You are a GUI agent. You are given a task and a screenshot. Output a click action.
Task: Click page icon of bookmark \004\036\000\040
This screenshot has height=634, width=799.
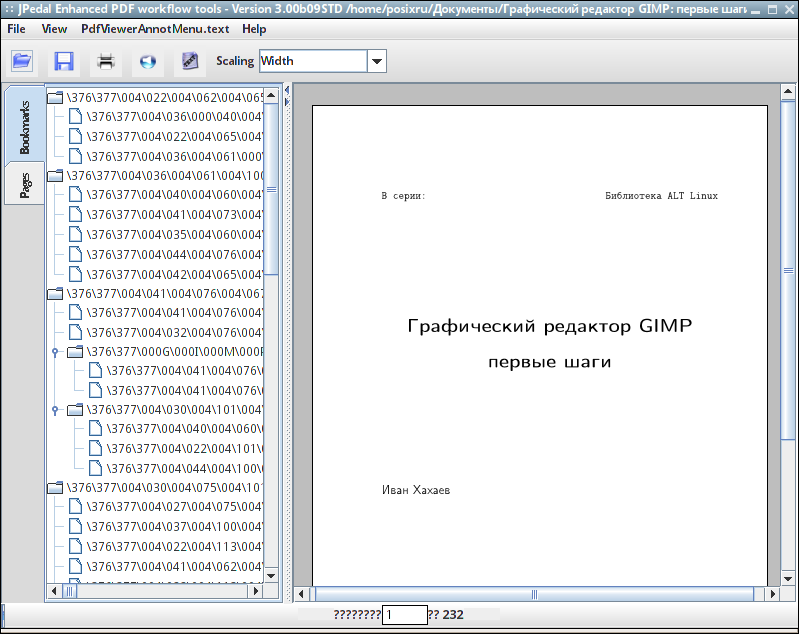[x=75, y=116]
